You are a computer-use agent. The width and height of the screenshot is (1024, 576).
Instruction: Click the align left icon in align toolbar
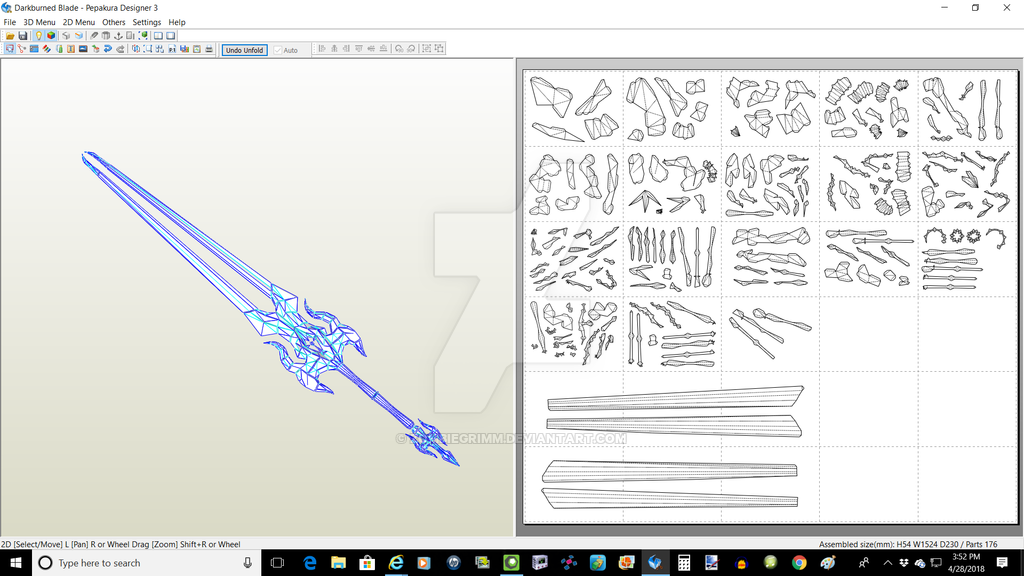(322, 49)
